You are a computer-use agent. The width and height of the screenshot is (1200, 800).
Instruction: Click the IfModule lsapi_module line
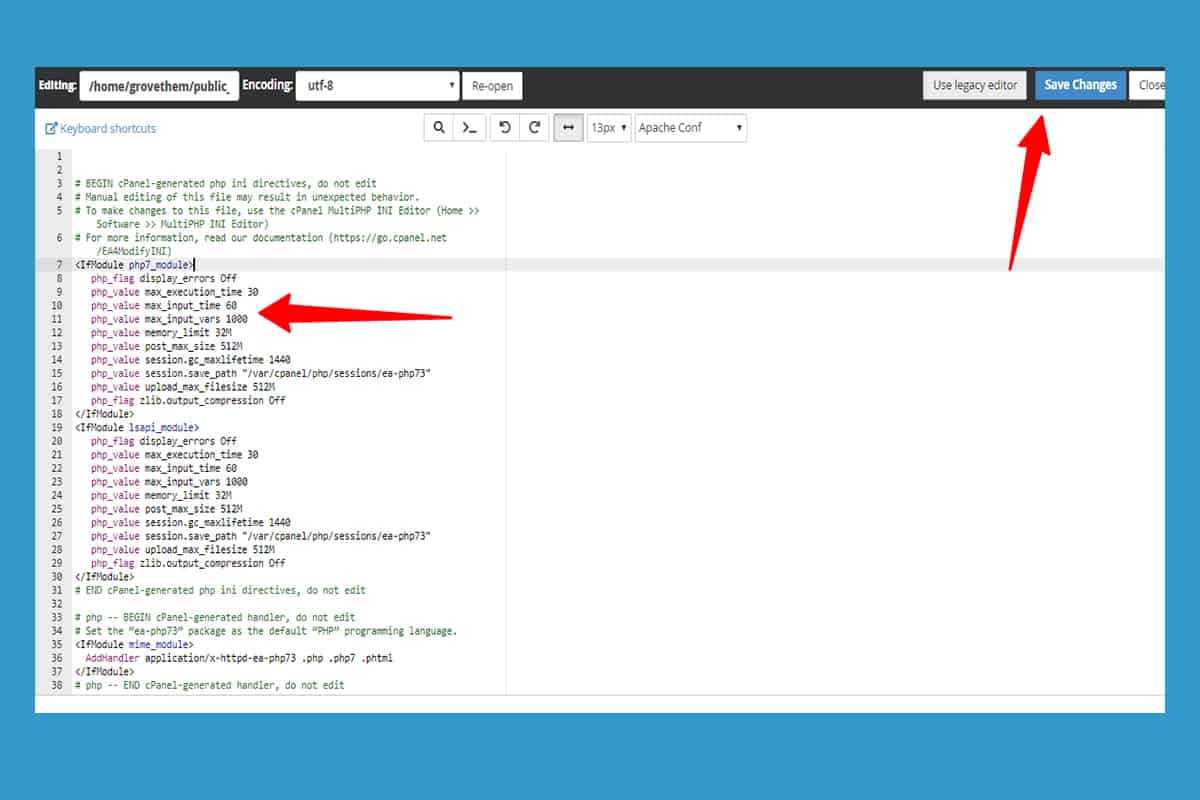[x=137, y=427]
